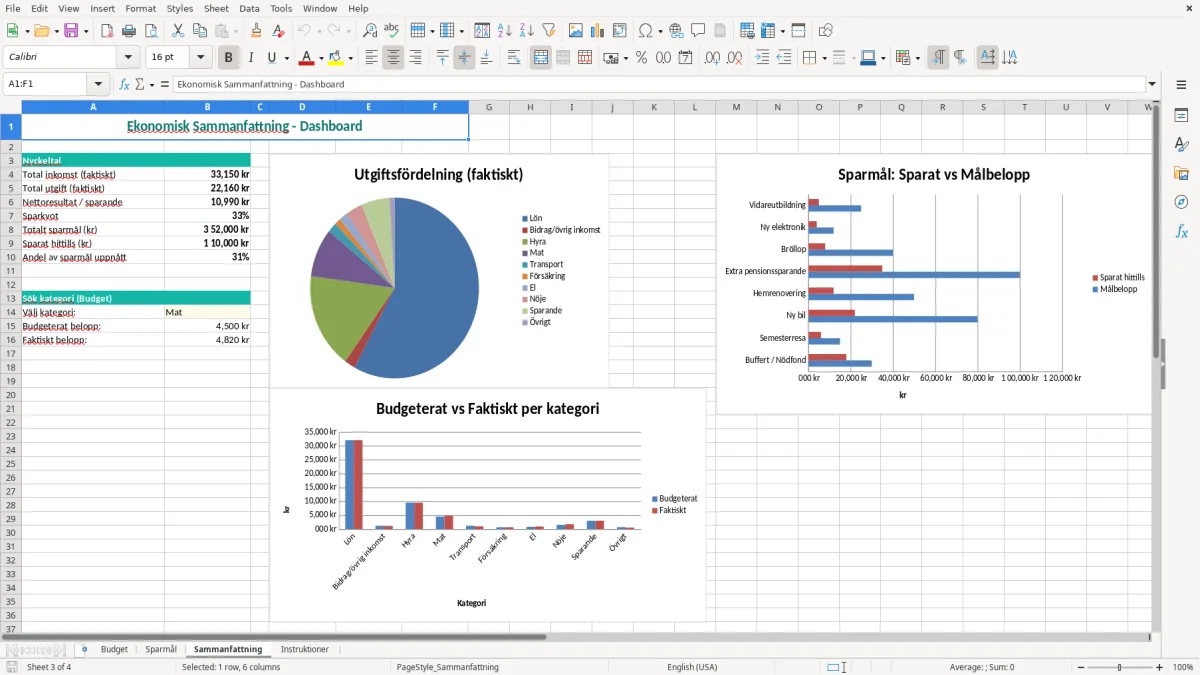The height and width of the screenshot is (675, 1200).
Task: Click the Save document icon
Action: 71,31
